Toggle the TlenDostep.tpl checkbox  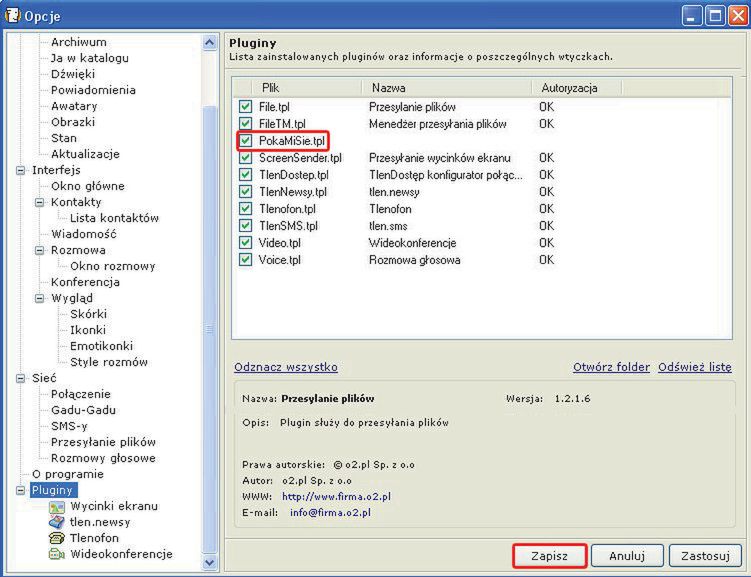245,175
